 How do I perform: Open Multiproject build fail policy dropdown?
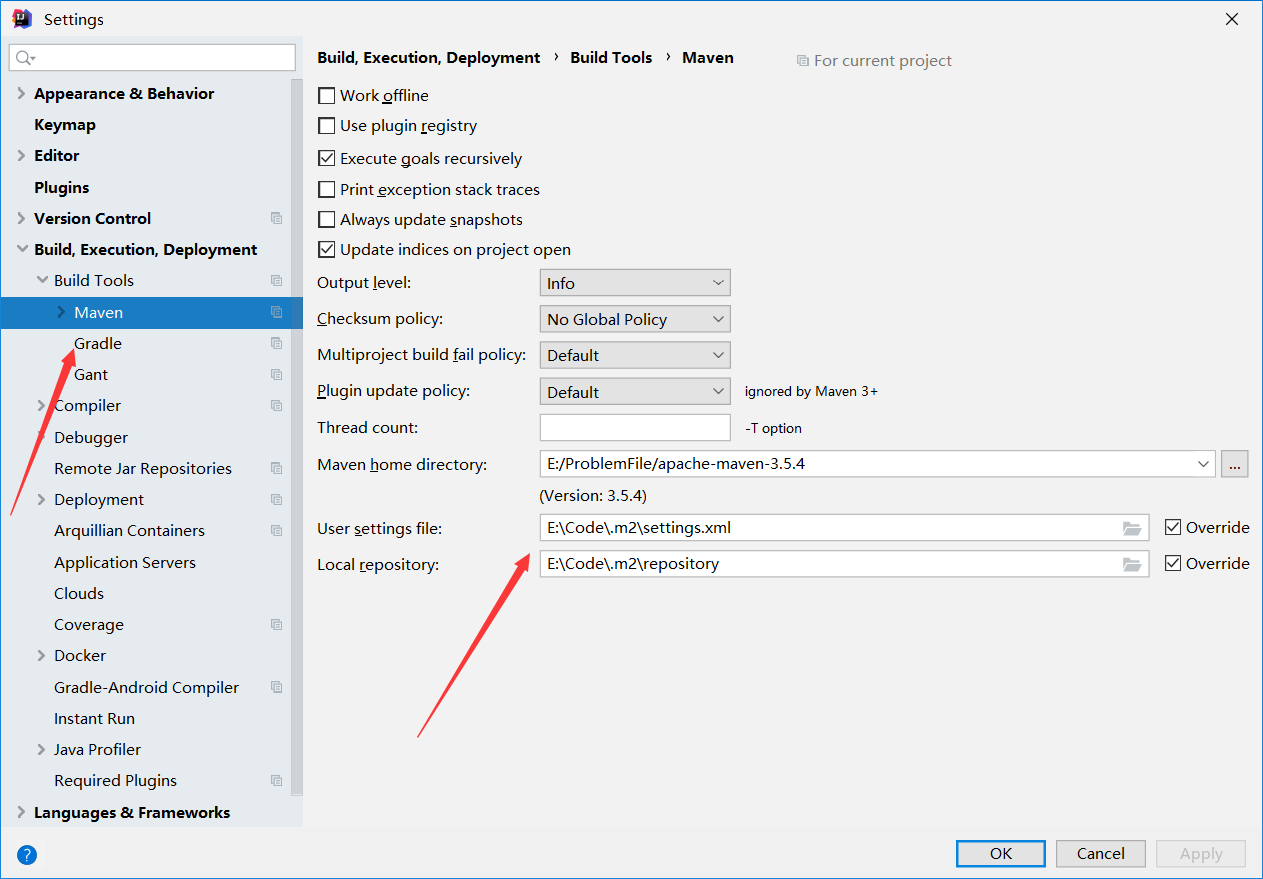(x=635, y=355)
